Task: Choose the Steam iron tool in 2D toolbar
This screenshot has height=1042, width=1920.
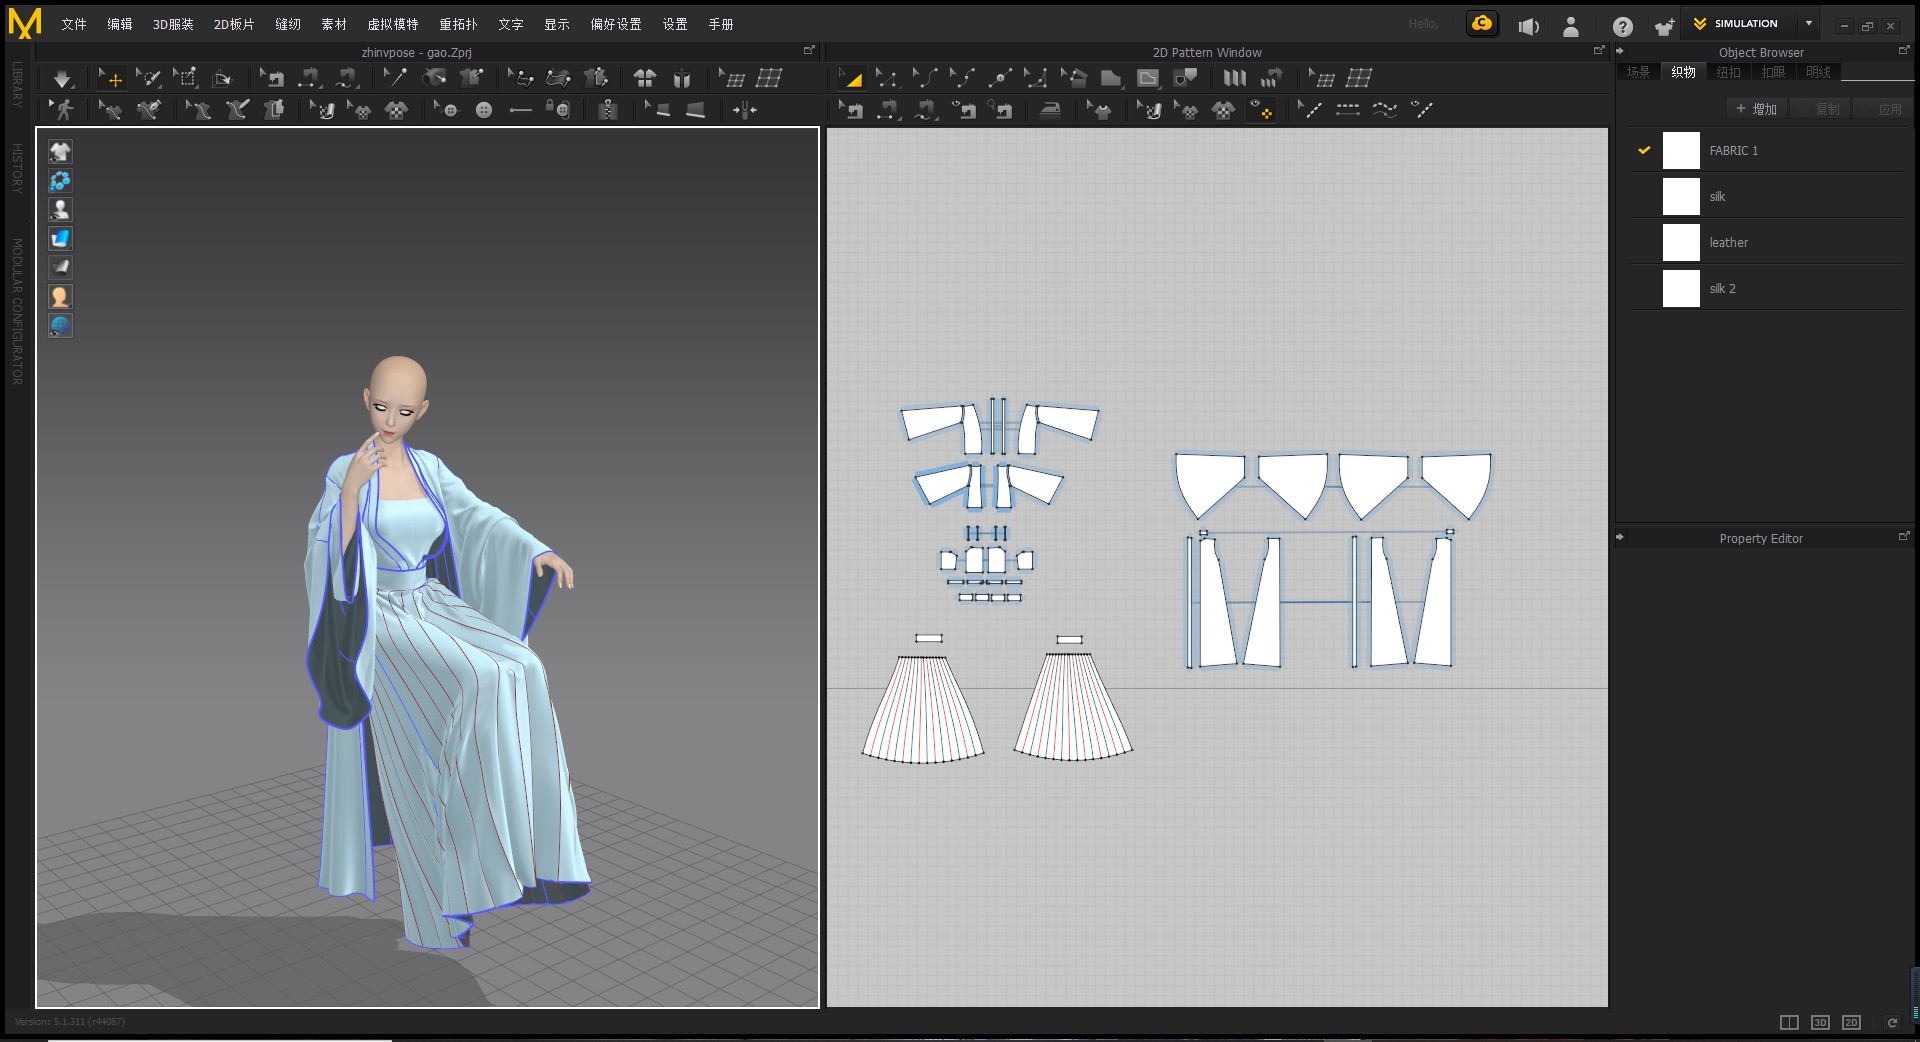Action: point(1049,110)
